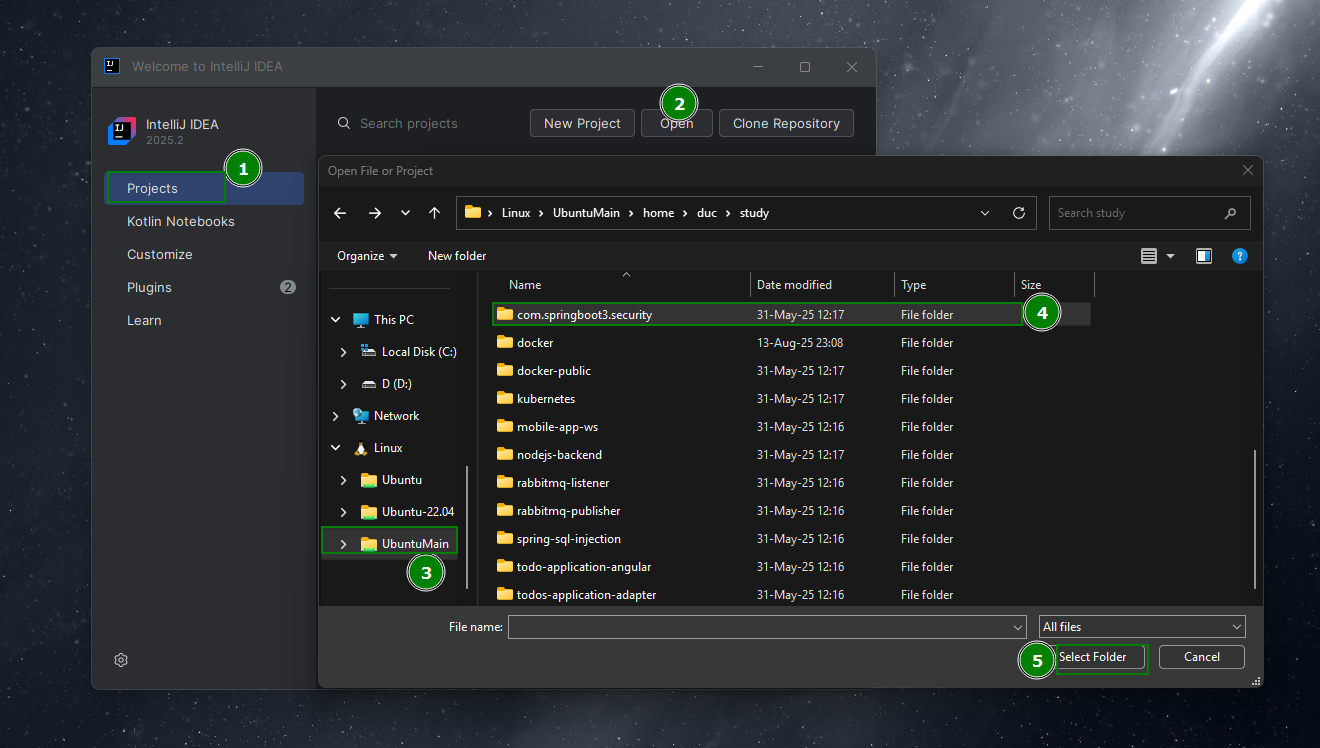Click Linux segment in address breadcrumb

click(x=516, y=213)
